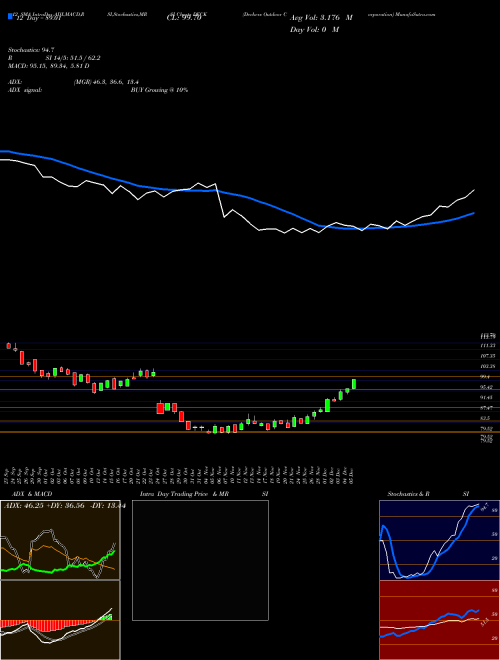This screenshot has width=500, height=660.
Task: Click the 'Avg Vol: 3.176 M' text
Action: 321,18
